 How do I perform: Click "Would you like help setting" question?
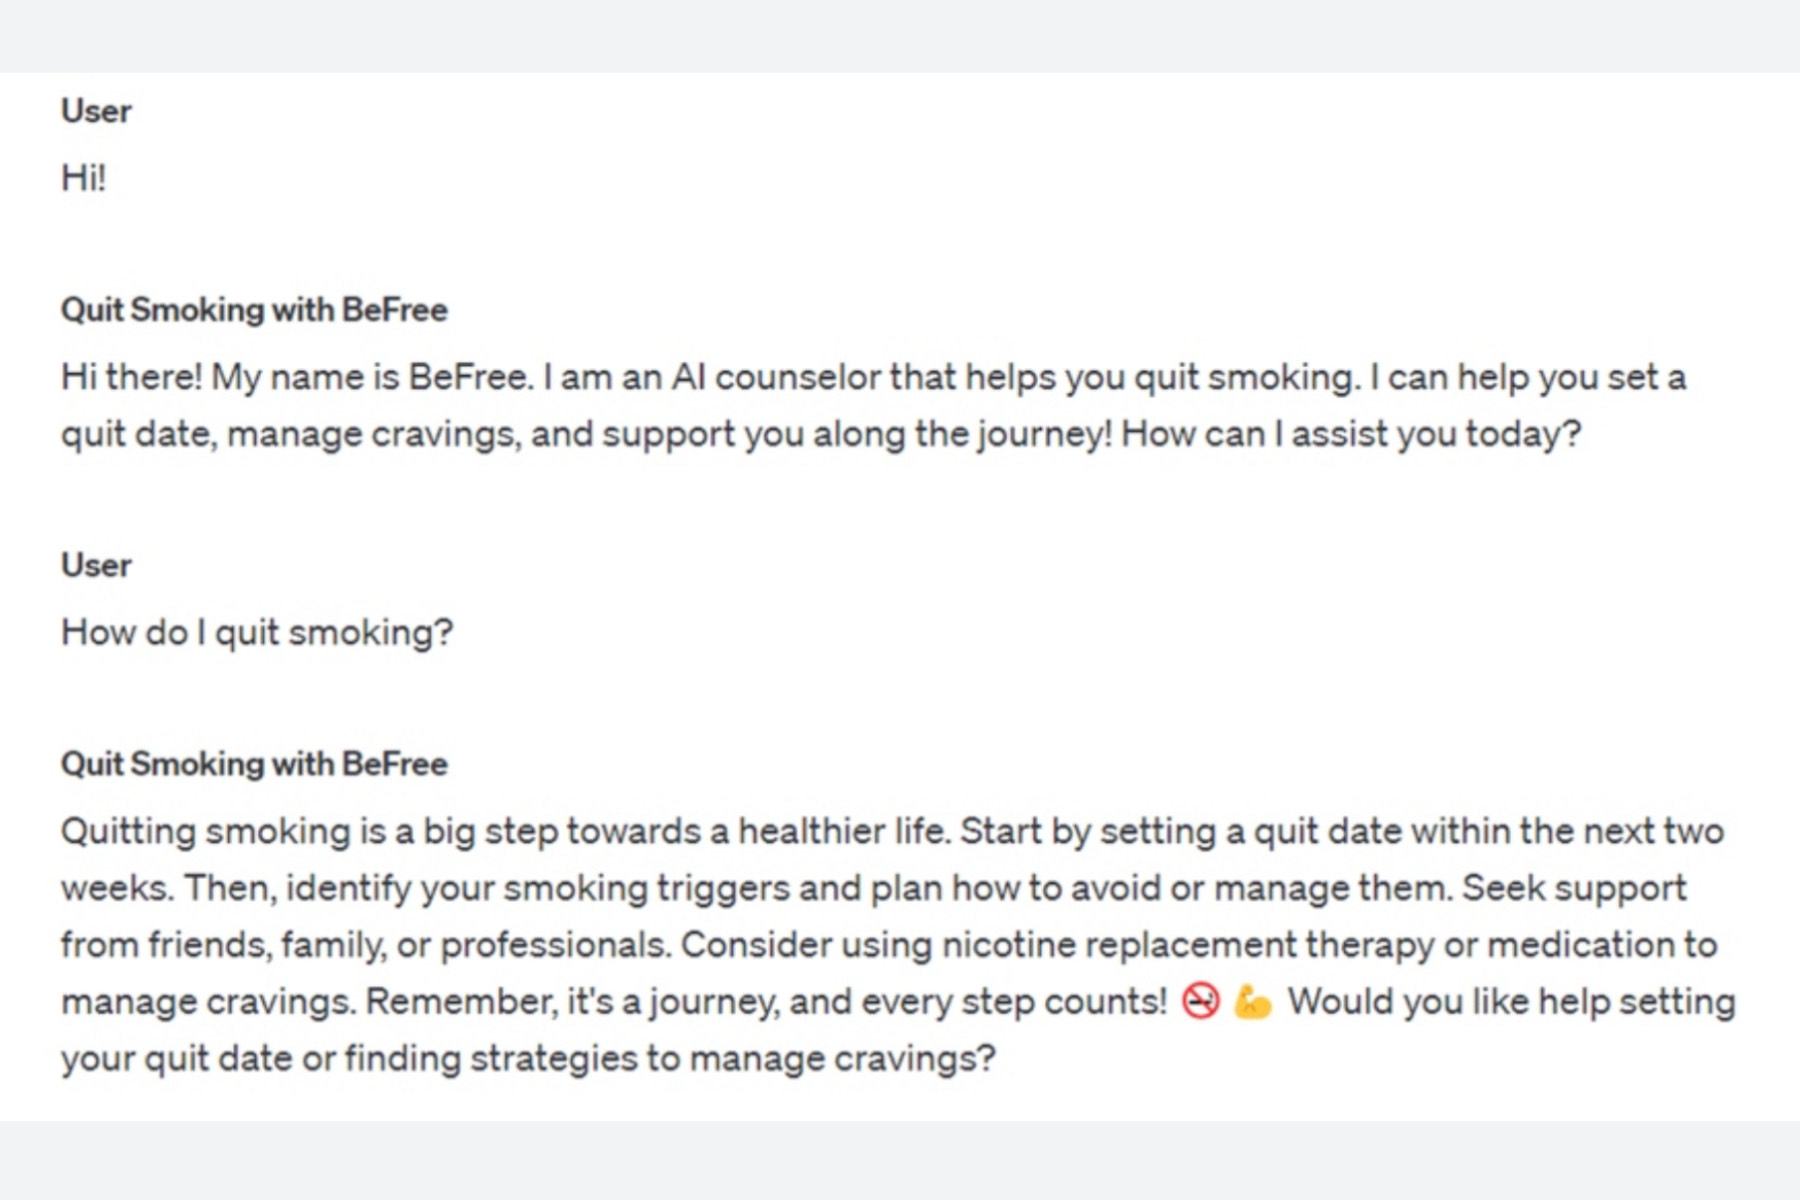click(1510, 1001)
